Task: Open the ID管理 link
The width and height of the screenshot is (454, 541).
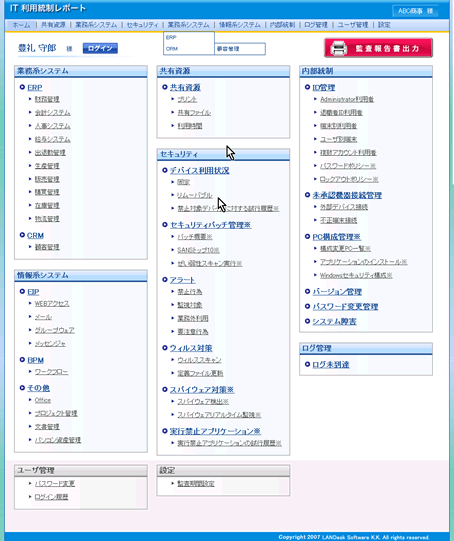Action: click(x=324, y=88)
